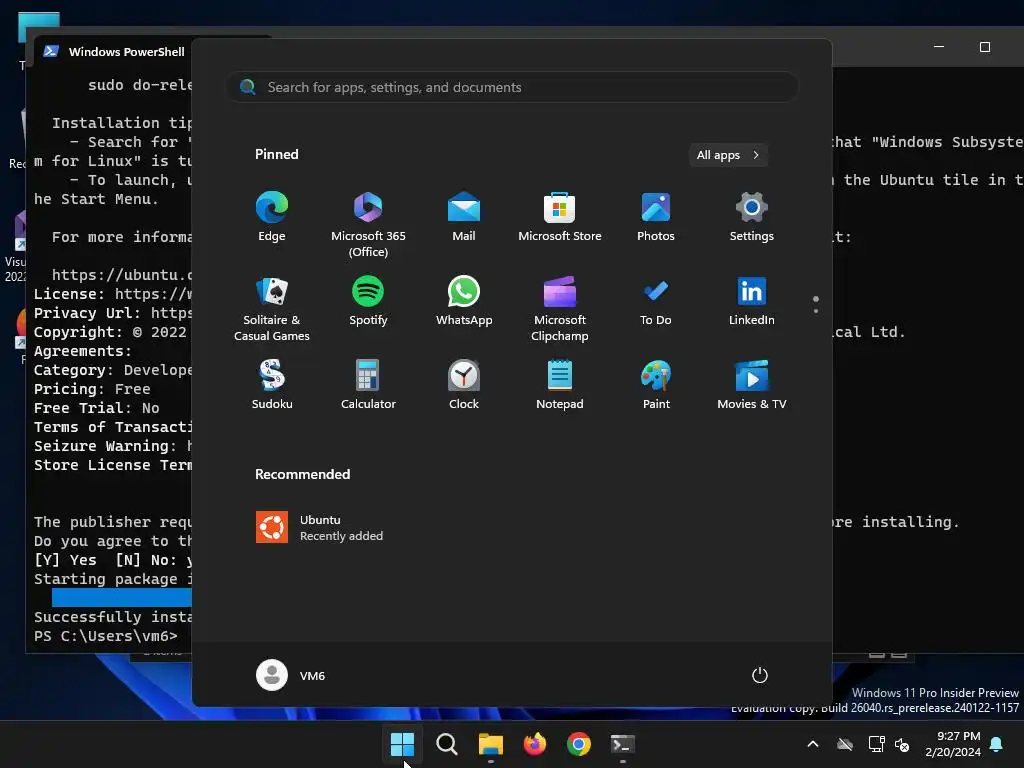Image resolution: width=1024 pixels, height=768 pixels.
Task: Expand the All apps list
Action: pos(728,155)
